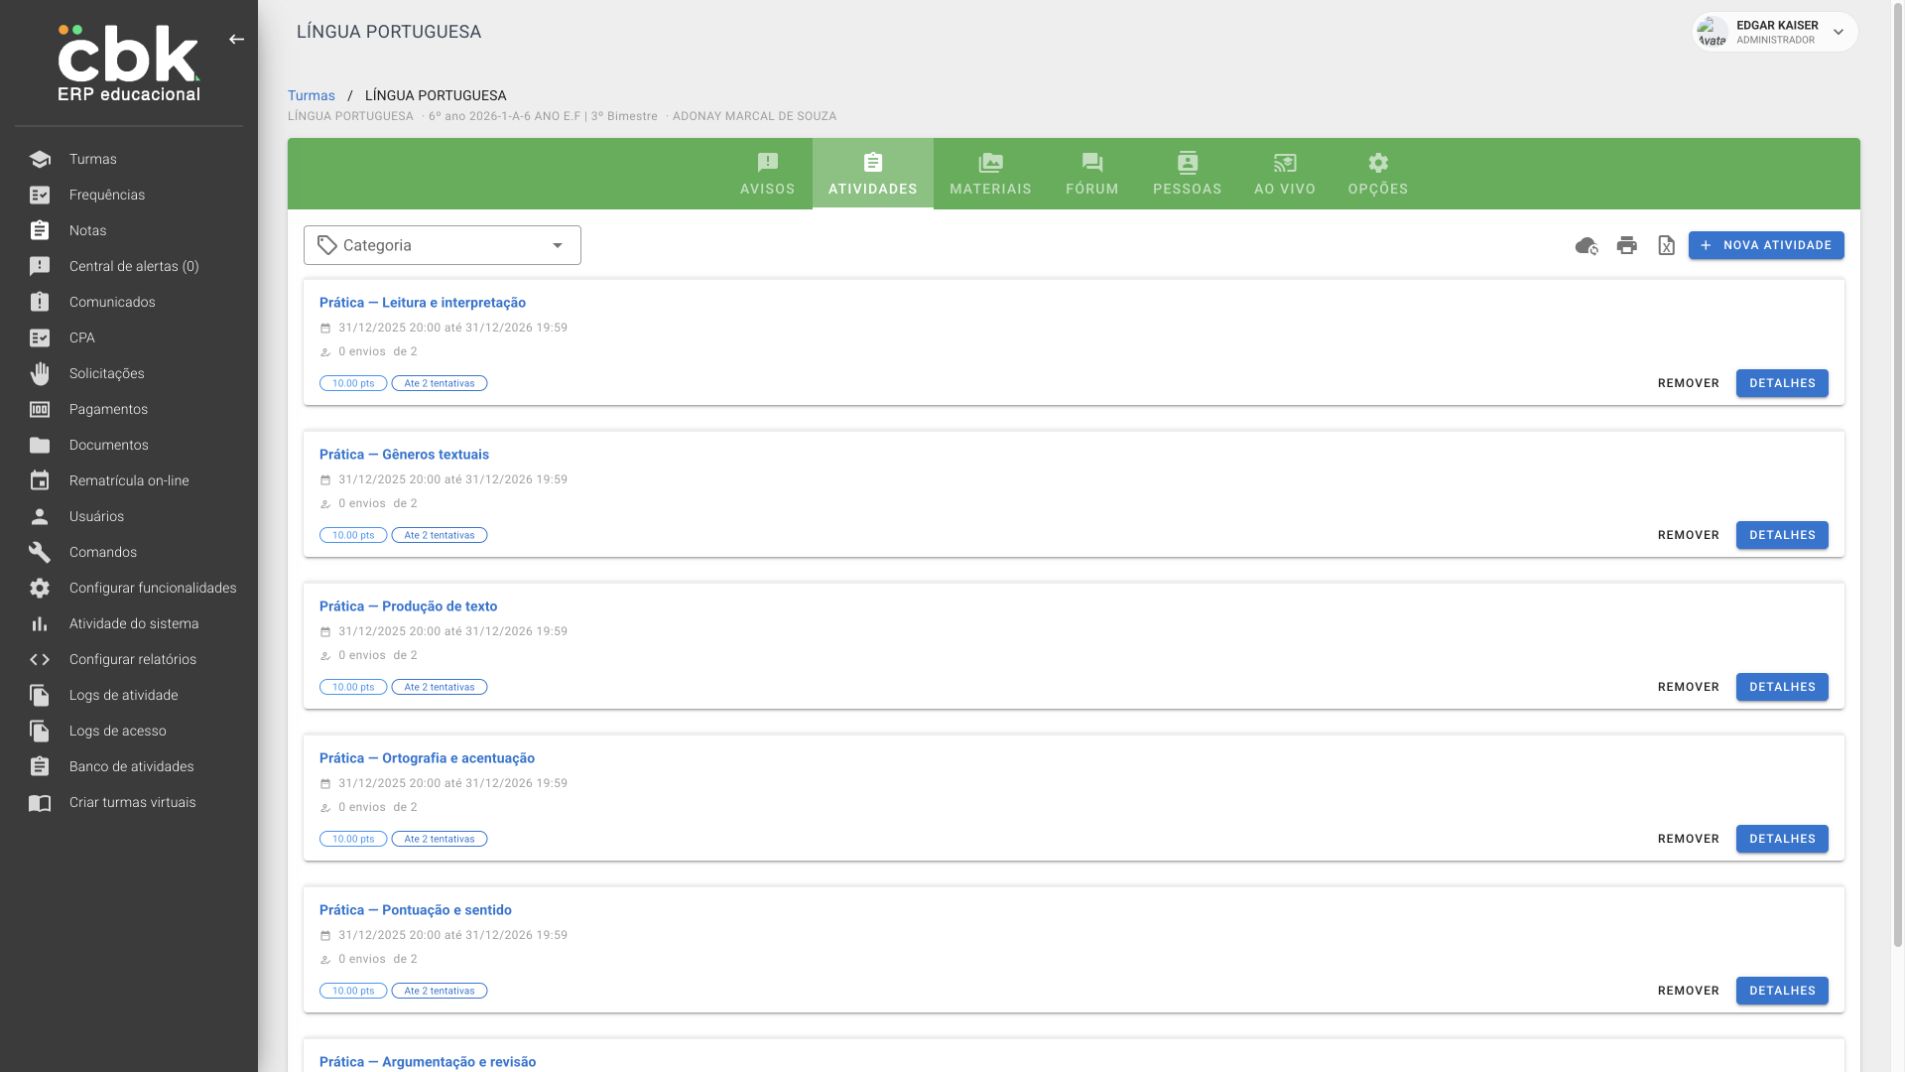The width and height of the screenshot is (1905, 1072).
Task: Open Prática — Argumentação e revisão title
Action: (427, 1062)
